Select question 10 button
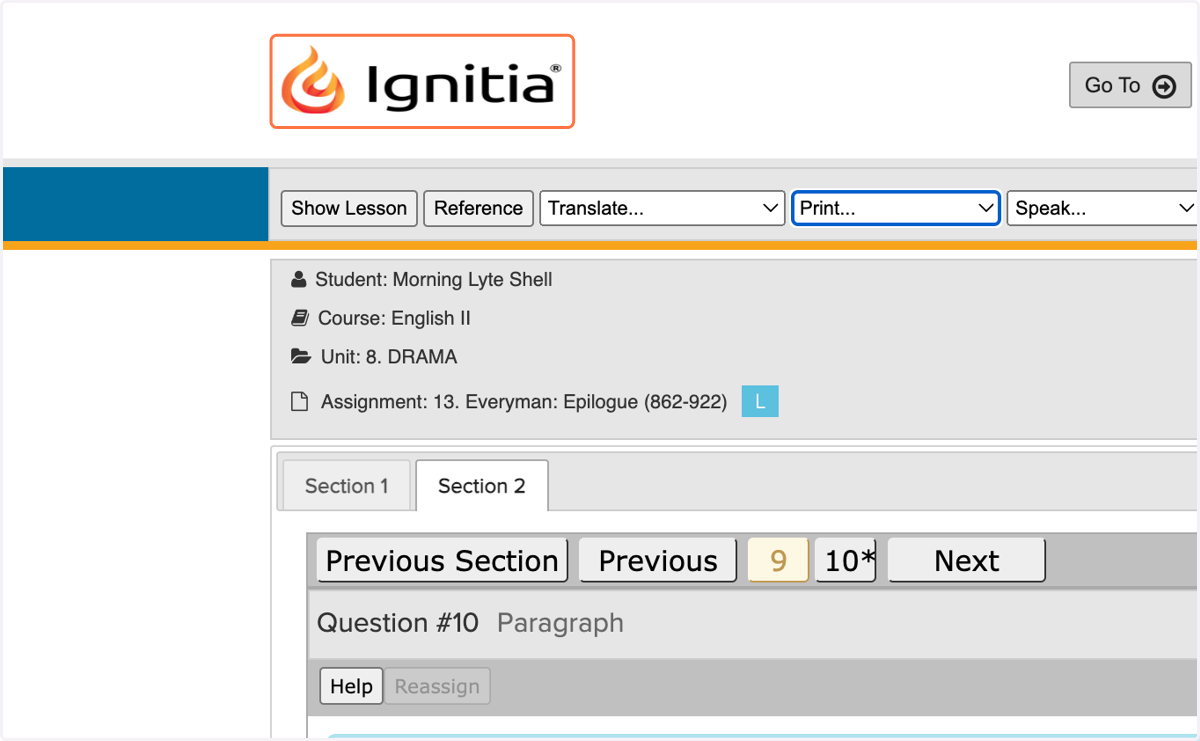 coord(845,560)
